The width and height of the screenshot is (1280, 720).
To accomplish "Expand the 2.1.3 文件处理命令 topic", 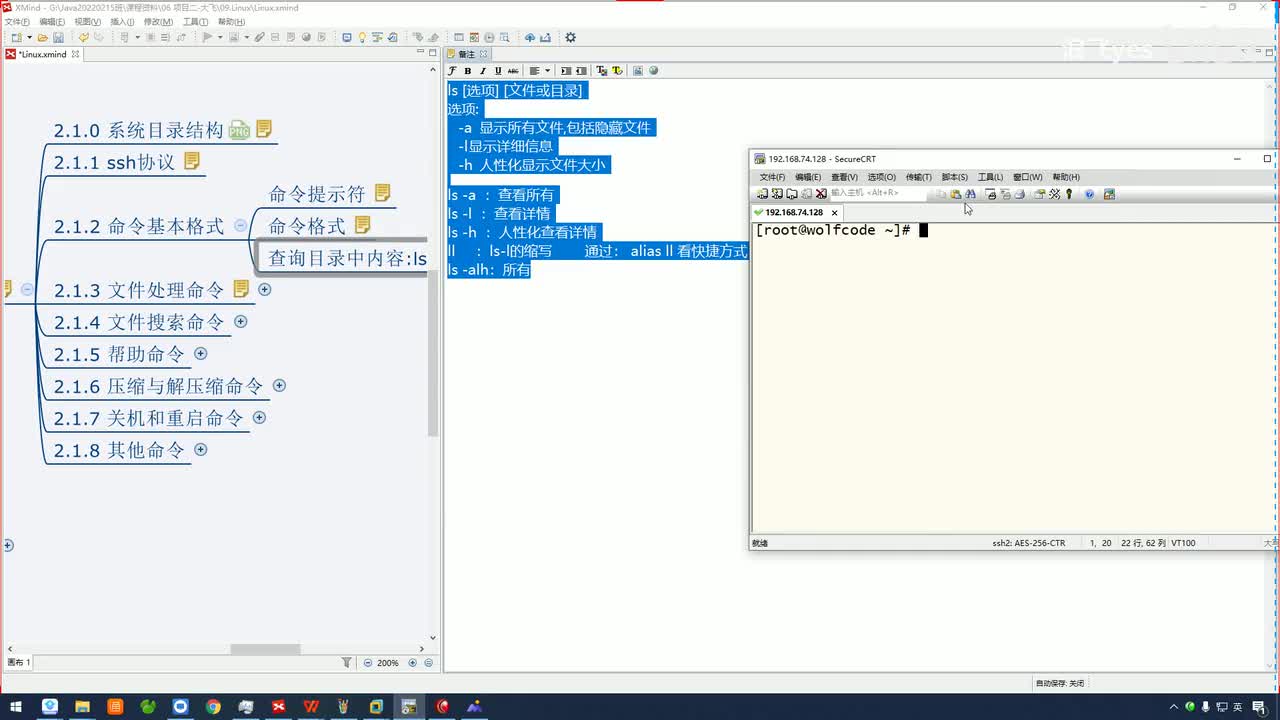I will pos(265,289).
